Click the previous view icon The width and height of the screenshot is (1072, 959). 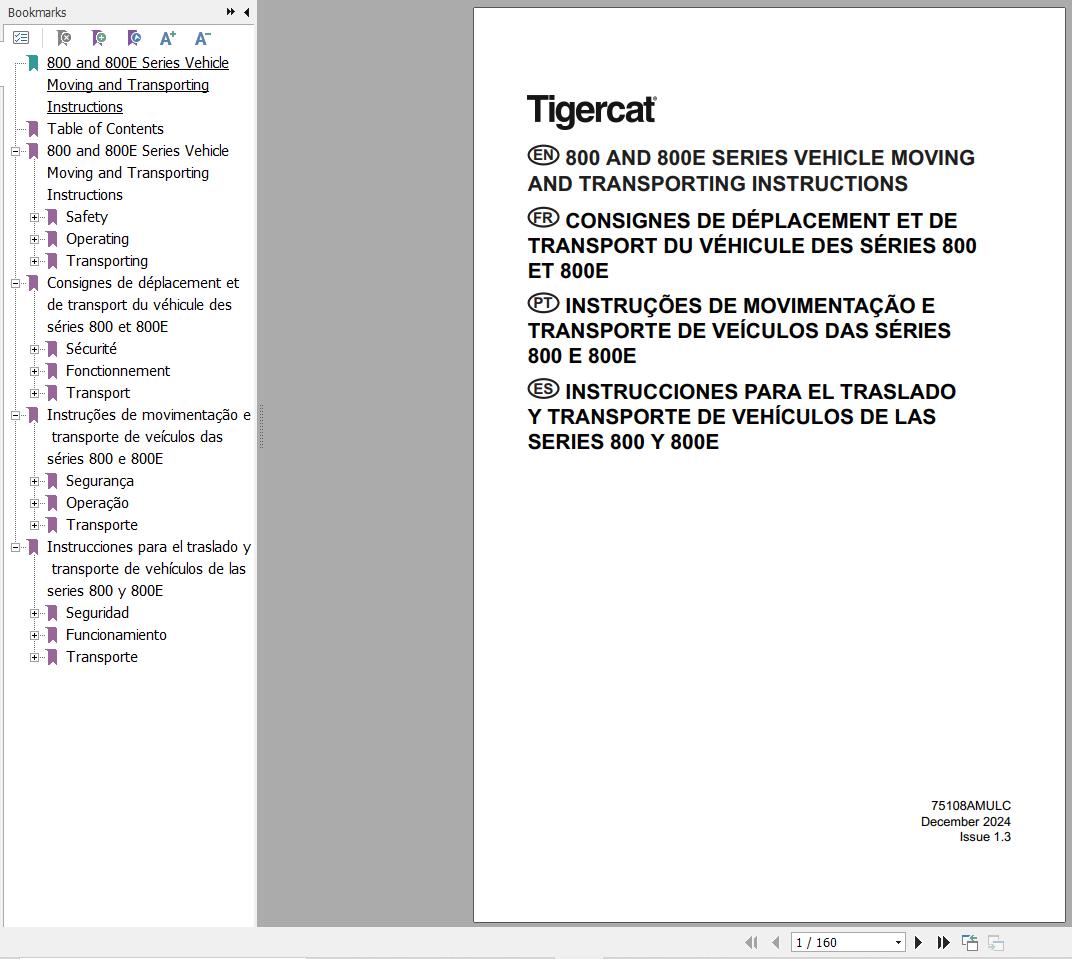[969, 943]
